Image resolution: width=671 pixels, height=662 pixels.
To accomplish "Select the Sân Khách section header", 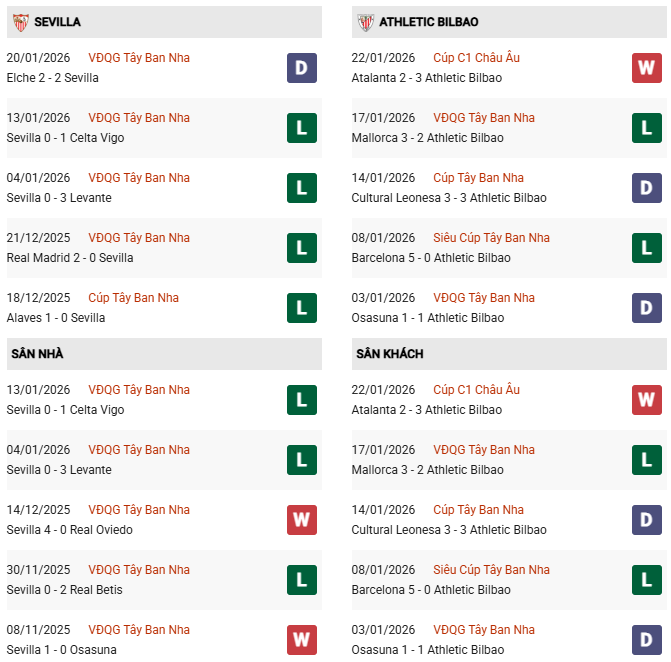I will 389,354.
